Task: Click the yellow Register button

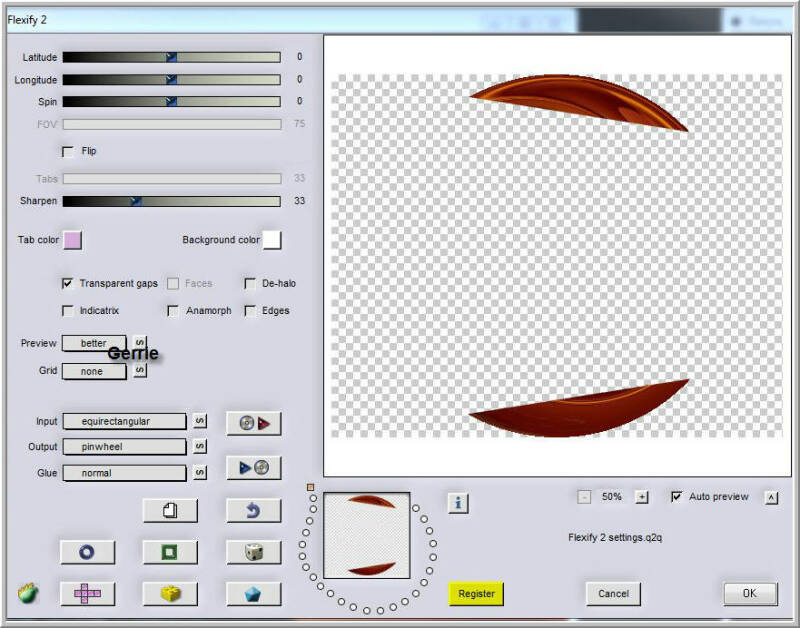Action: (x=476, y=593)
